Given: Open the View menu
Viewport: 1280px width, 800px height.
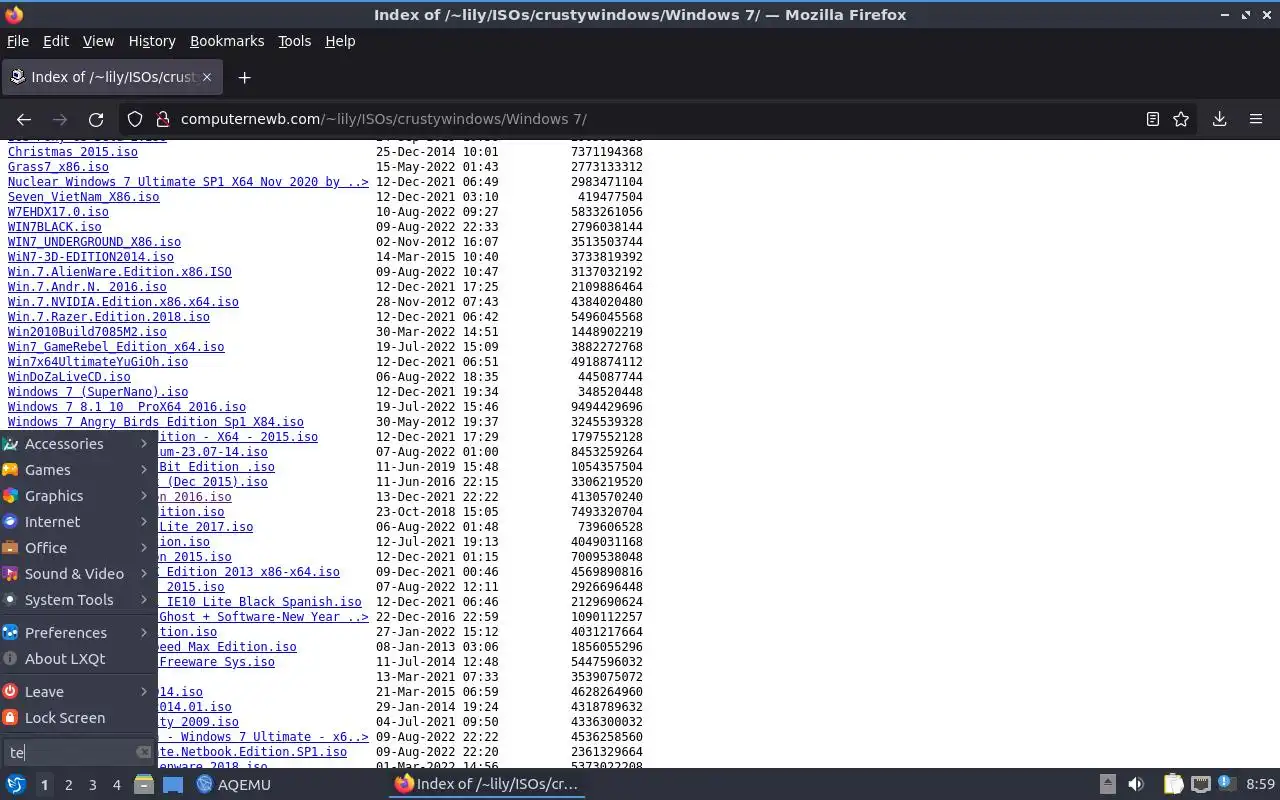Looking at the screenshot, I should coord(98,41).
